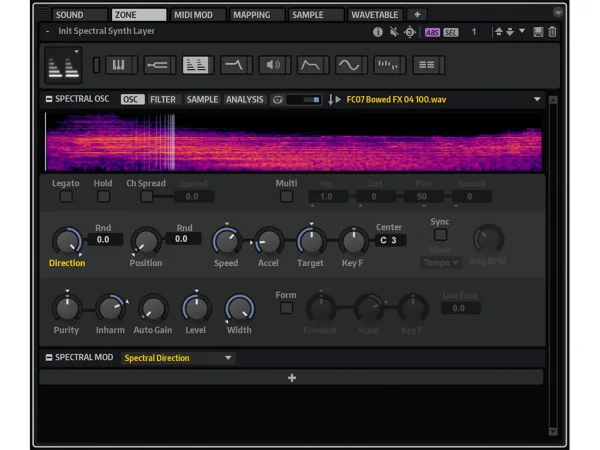
Task: Select the amplifier speaker section icon
Action: [x=272, y=65]
